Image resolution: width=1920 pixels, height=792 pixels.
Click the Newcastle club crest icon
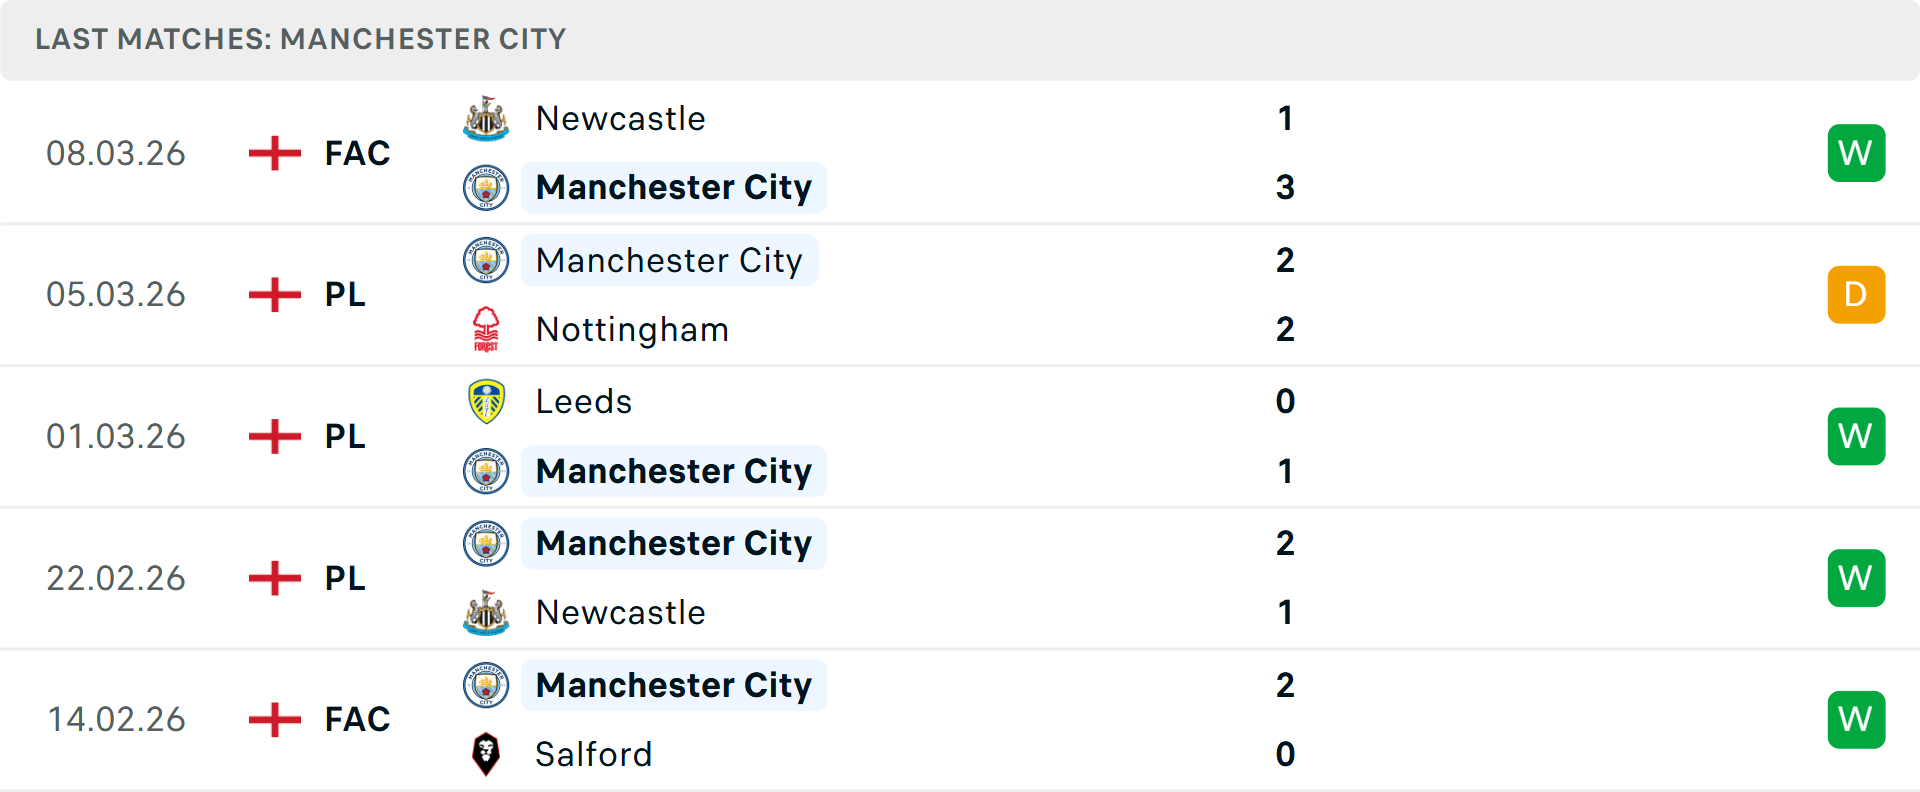(486, 117)
